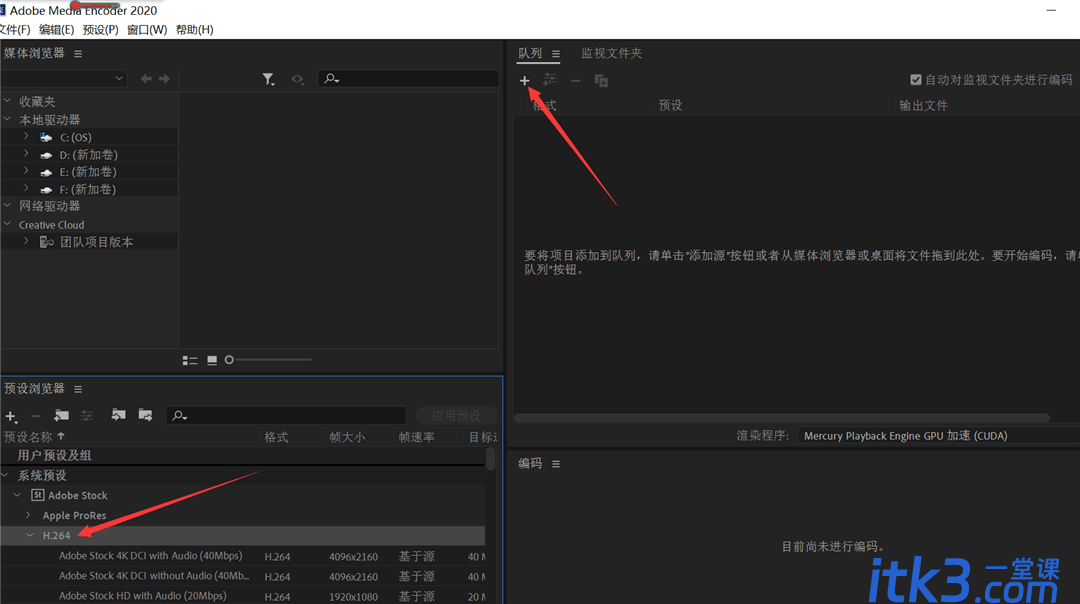Open the File (文件) menu
The image size is (1080, 604).
coord(15,30)
